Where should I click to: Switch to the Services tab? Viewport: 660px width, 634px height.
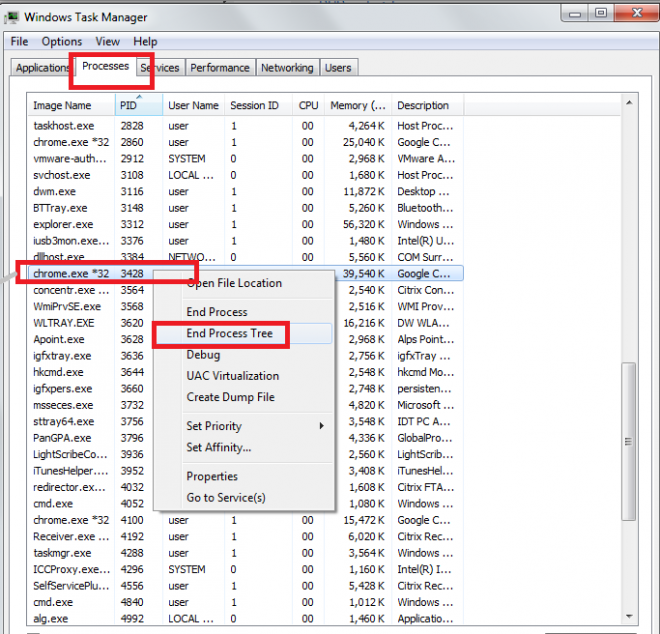click(160, 67)
